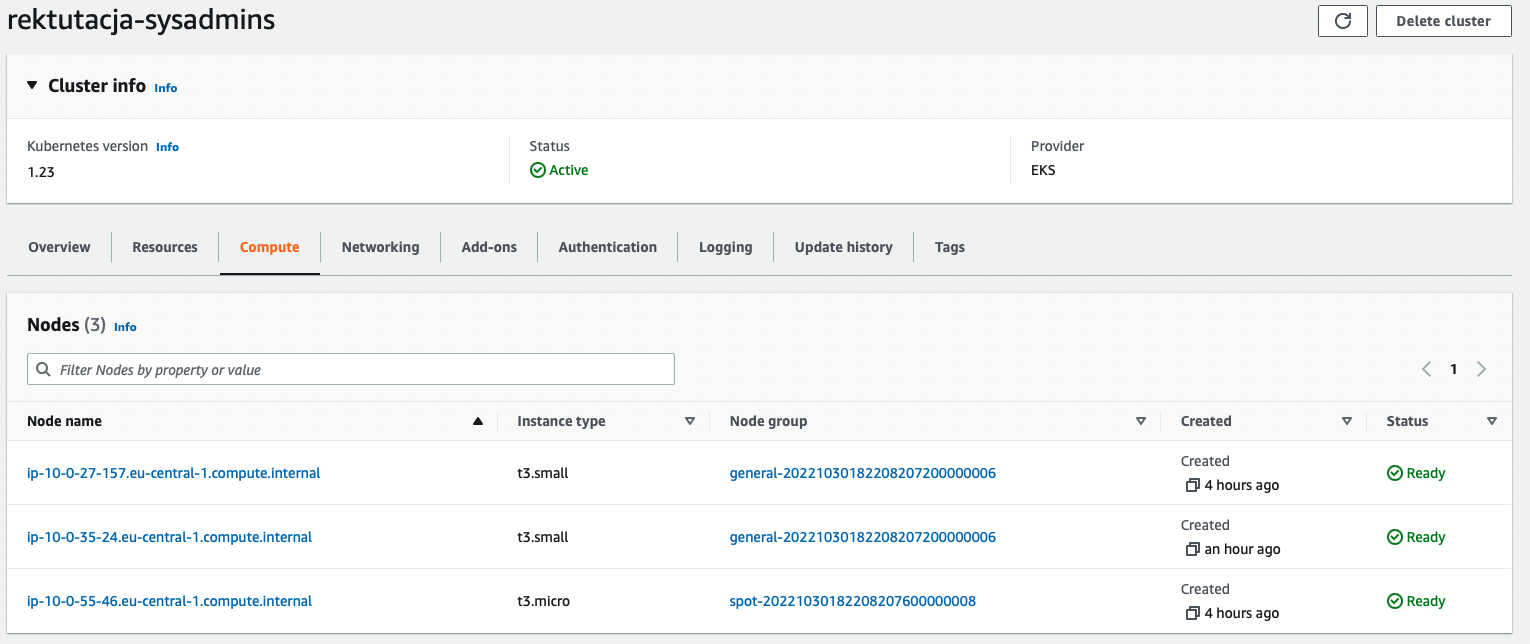Open the Node group column filter dropdown
Screen dimensions: 1530x644
1140,421
